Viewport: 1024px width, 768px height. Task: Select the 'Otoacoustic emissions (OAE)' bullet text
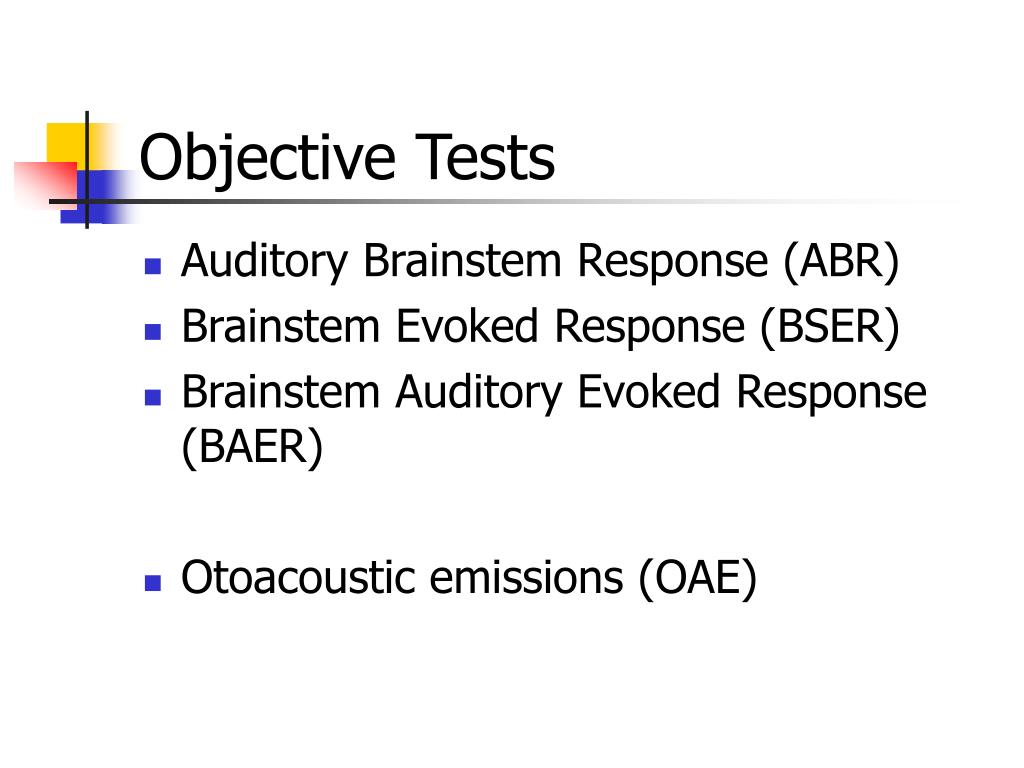(469, 579)
